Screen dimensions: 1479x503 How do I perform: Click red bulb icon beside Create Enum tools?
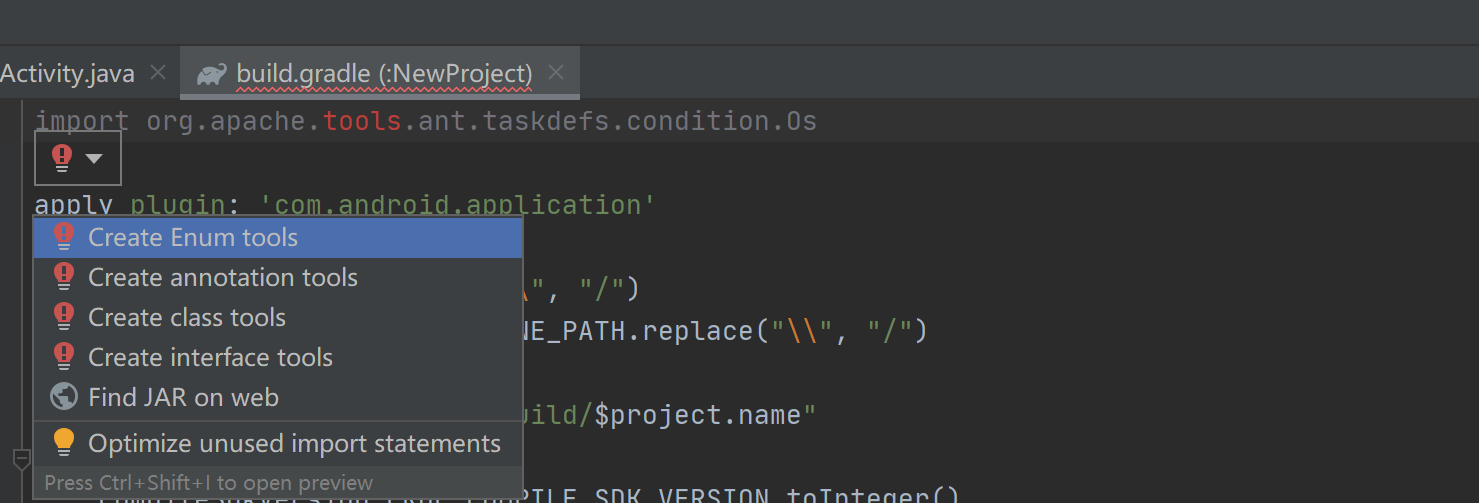64,237
